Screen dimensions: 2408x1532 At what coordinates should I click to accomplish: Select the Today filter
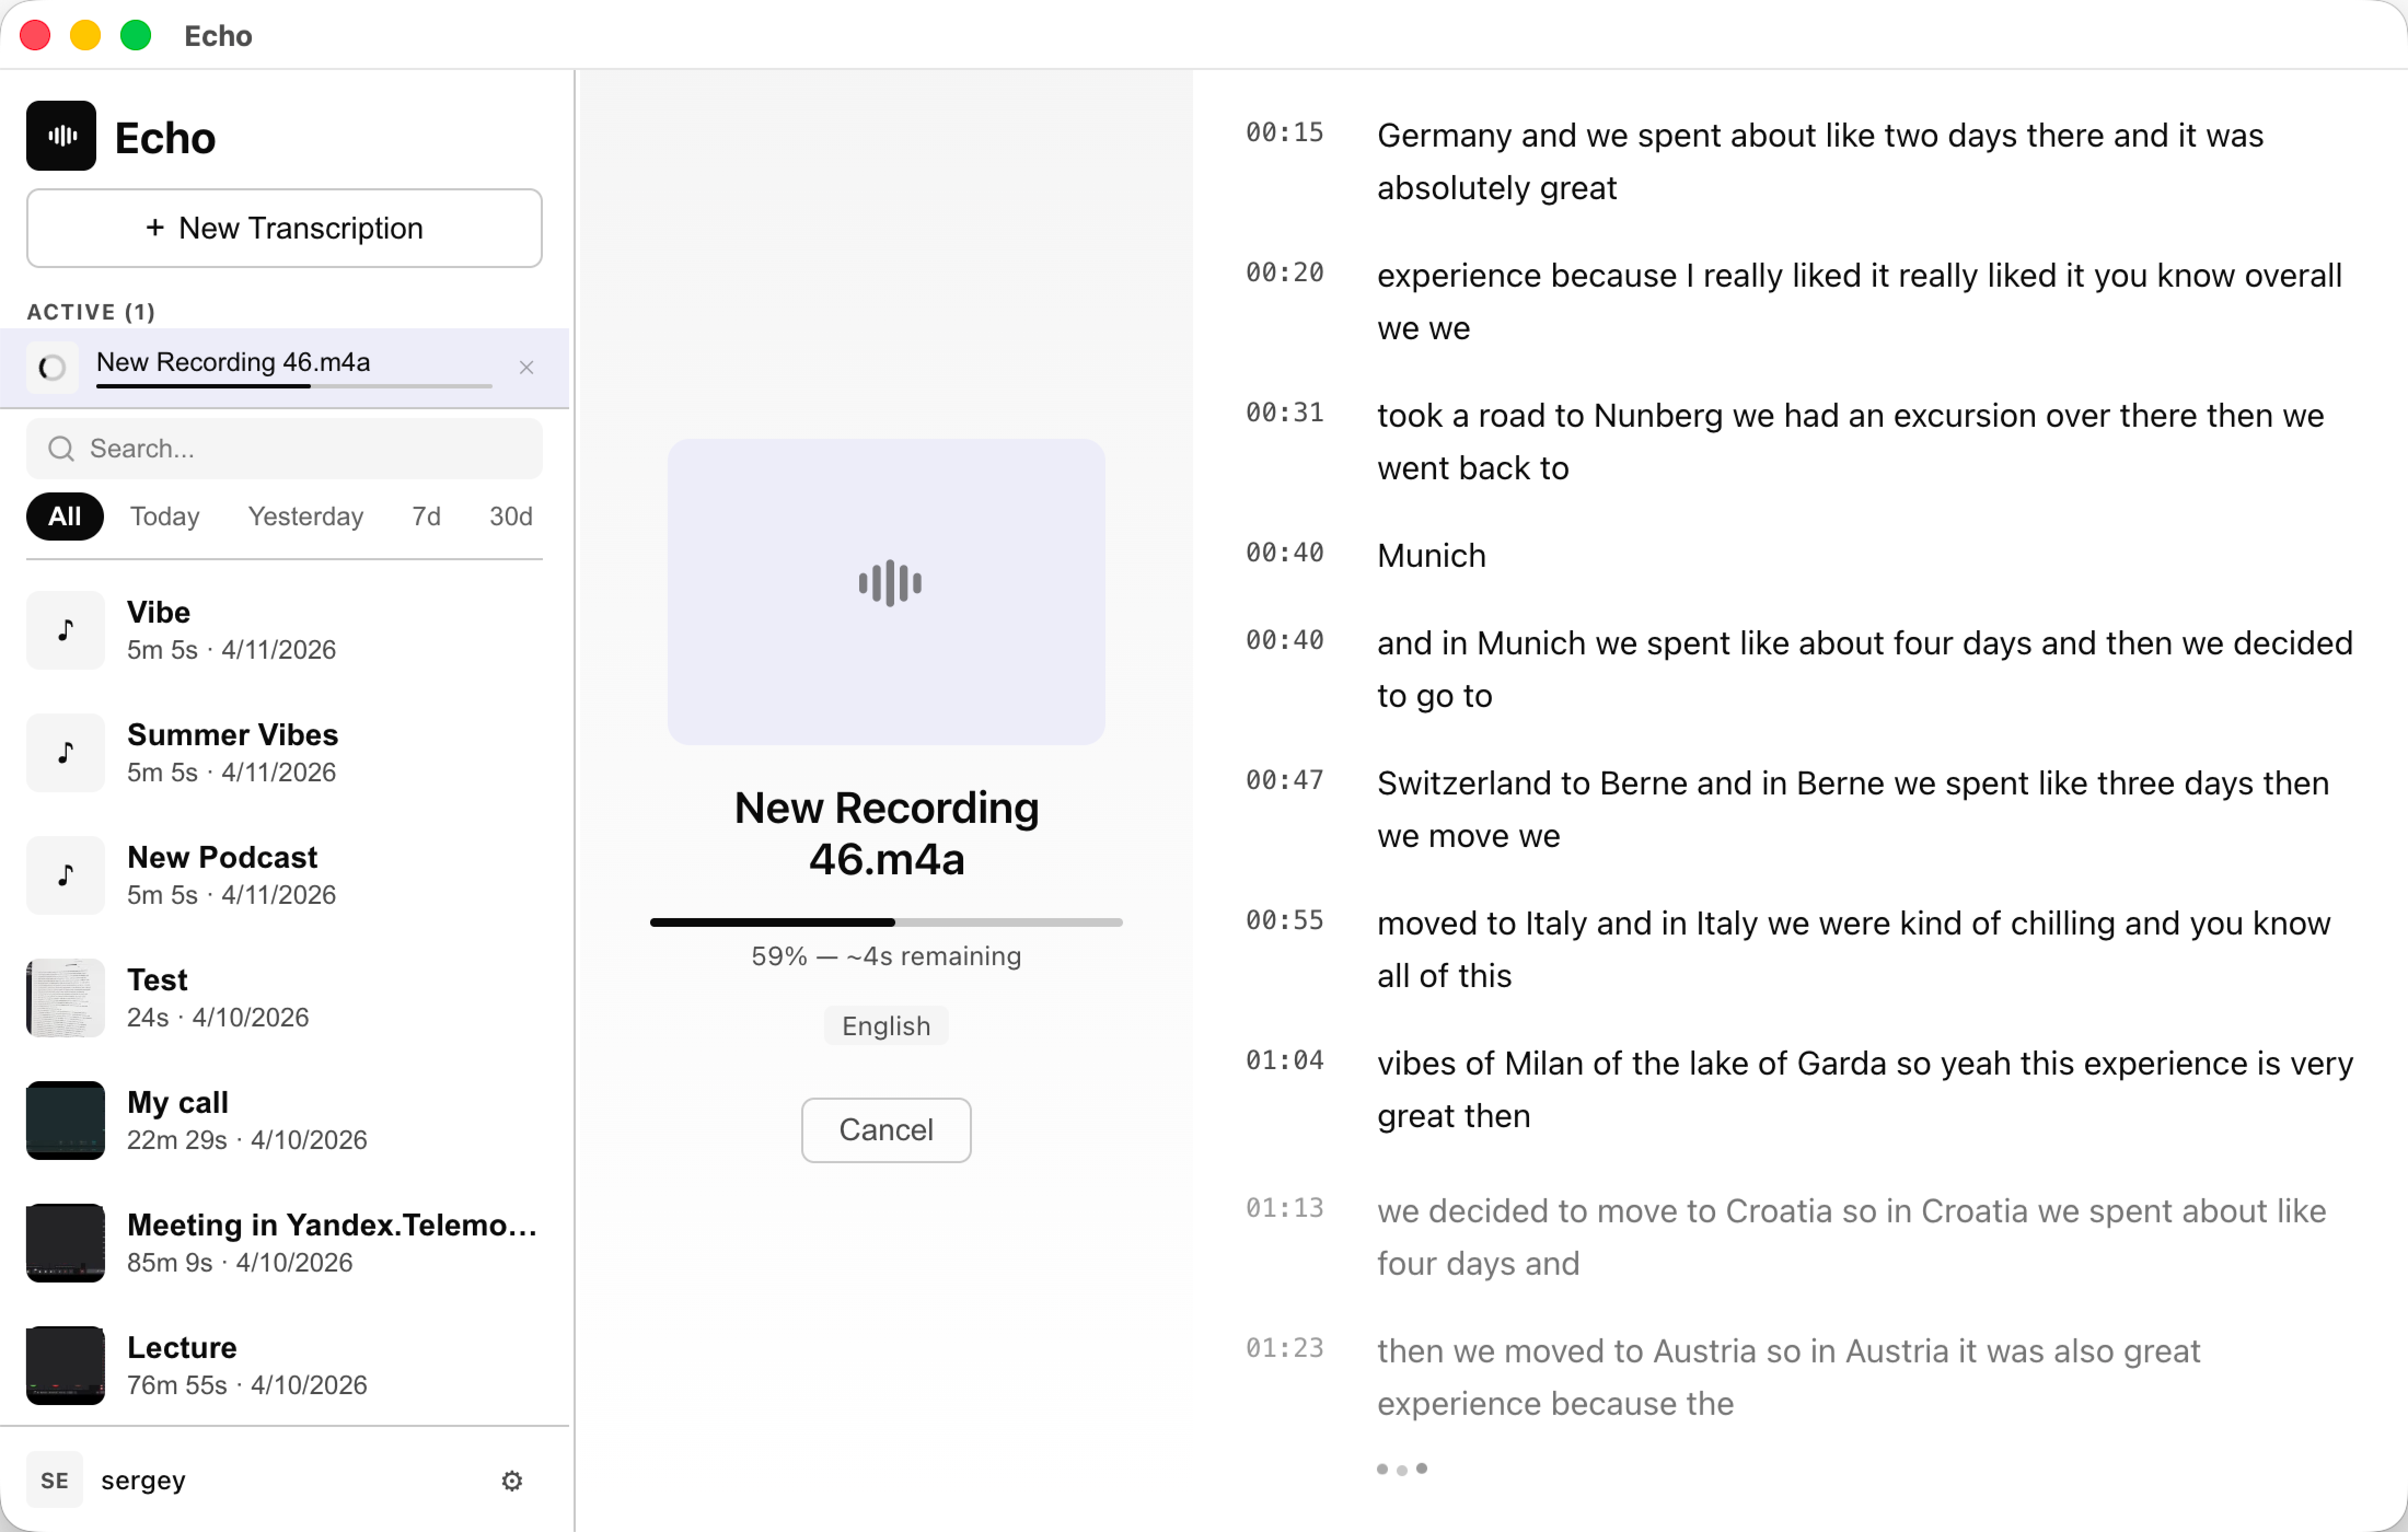(x=164, y=516)
